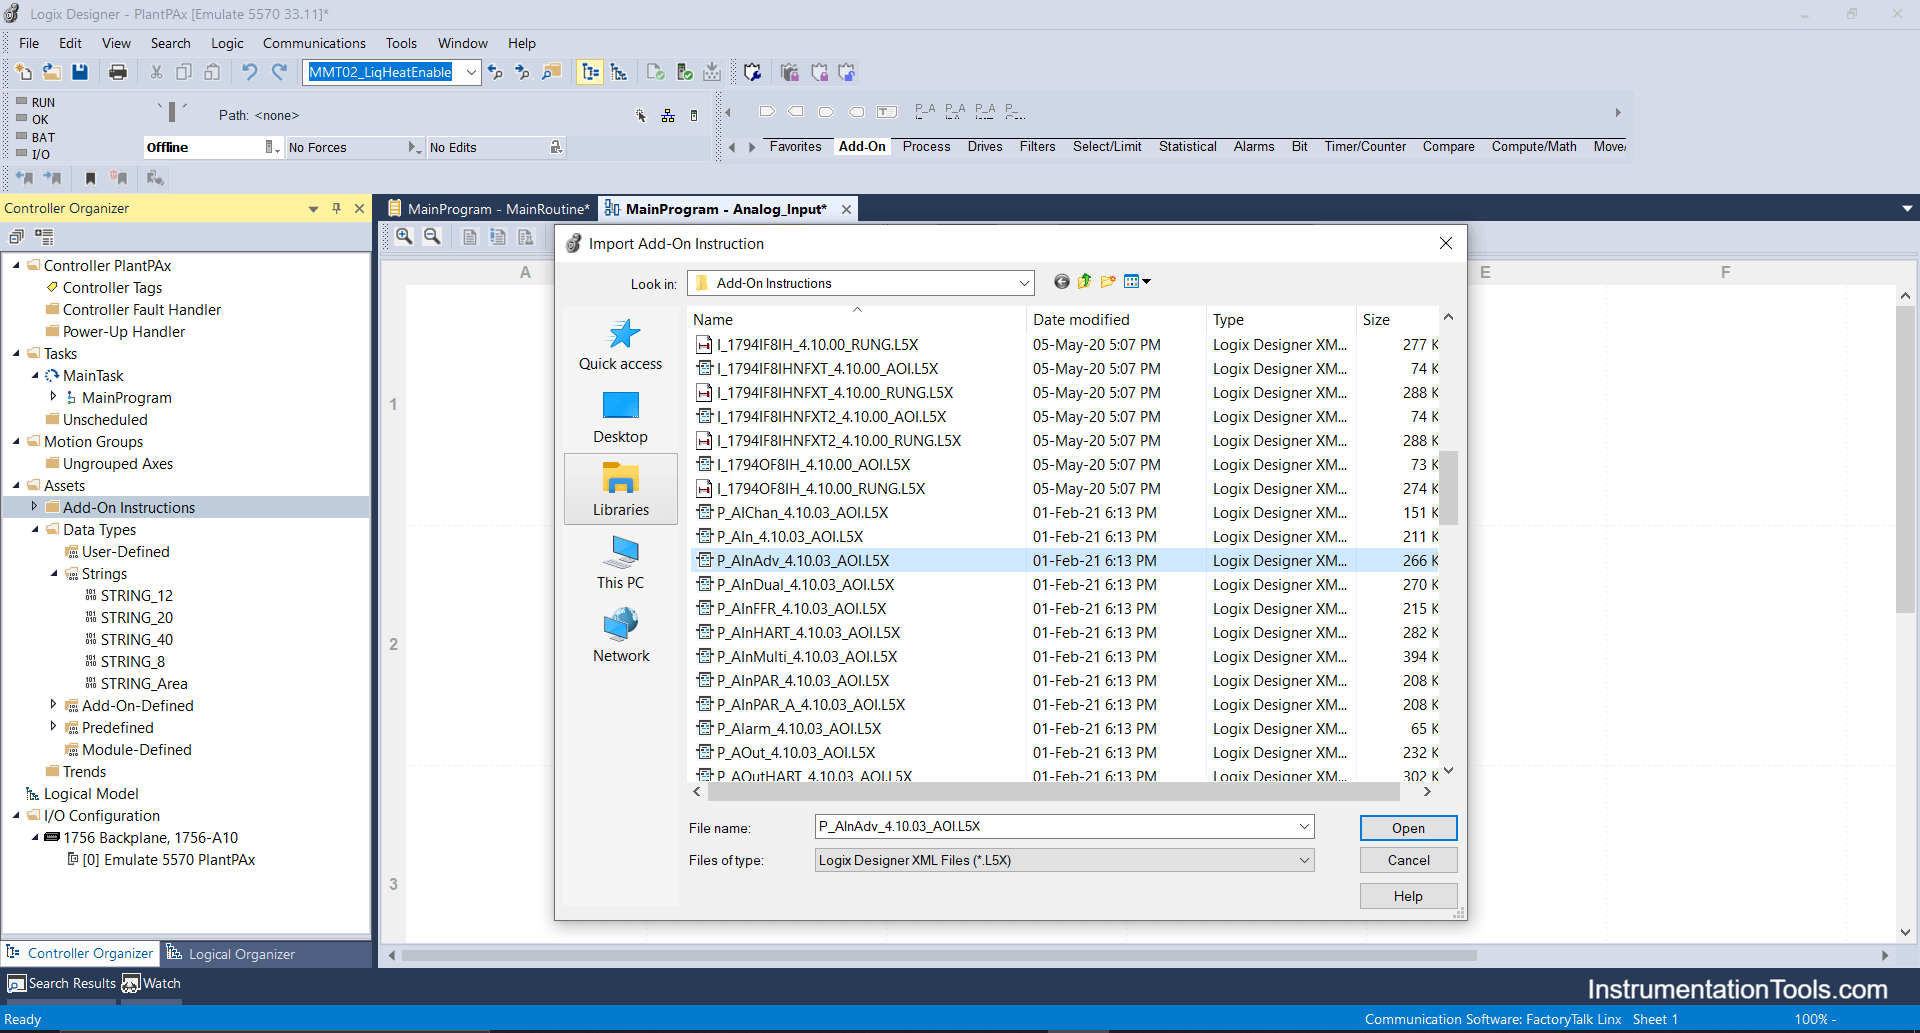Viewport: 1920px width, 1033px height.
Task: Print using the printer toolbar icon
Action: (118, 72)
